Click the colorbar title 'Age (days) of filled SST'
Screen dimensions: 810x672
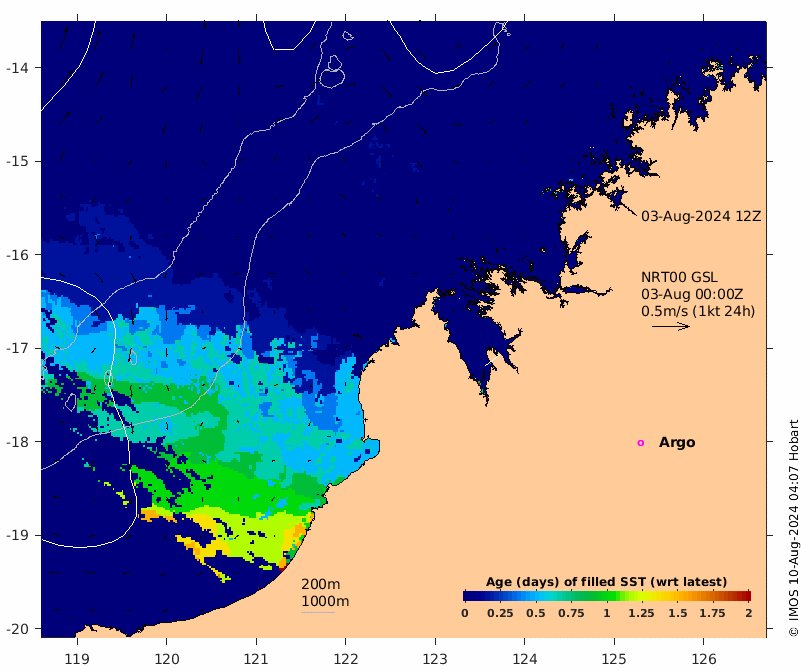pos(606,582)
